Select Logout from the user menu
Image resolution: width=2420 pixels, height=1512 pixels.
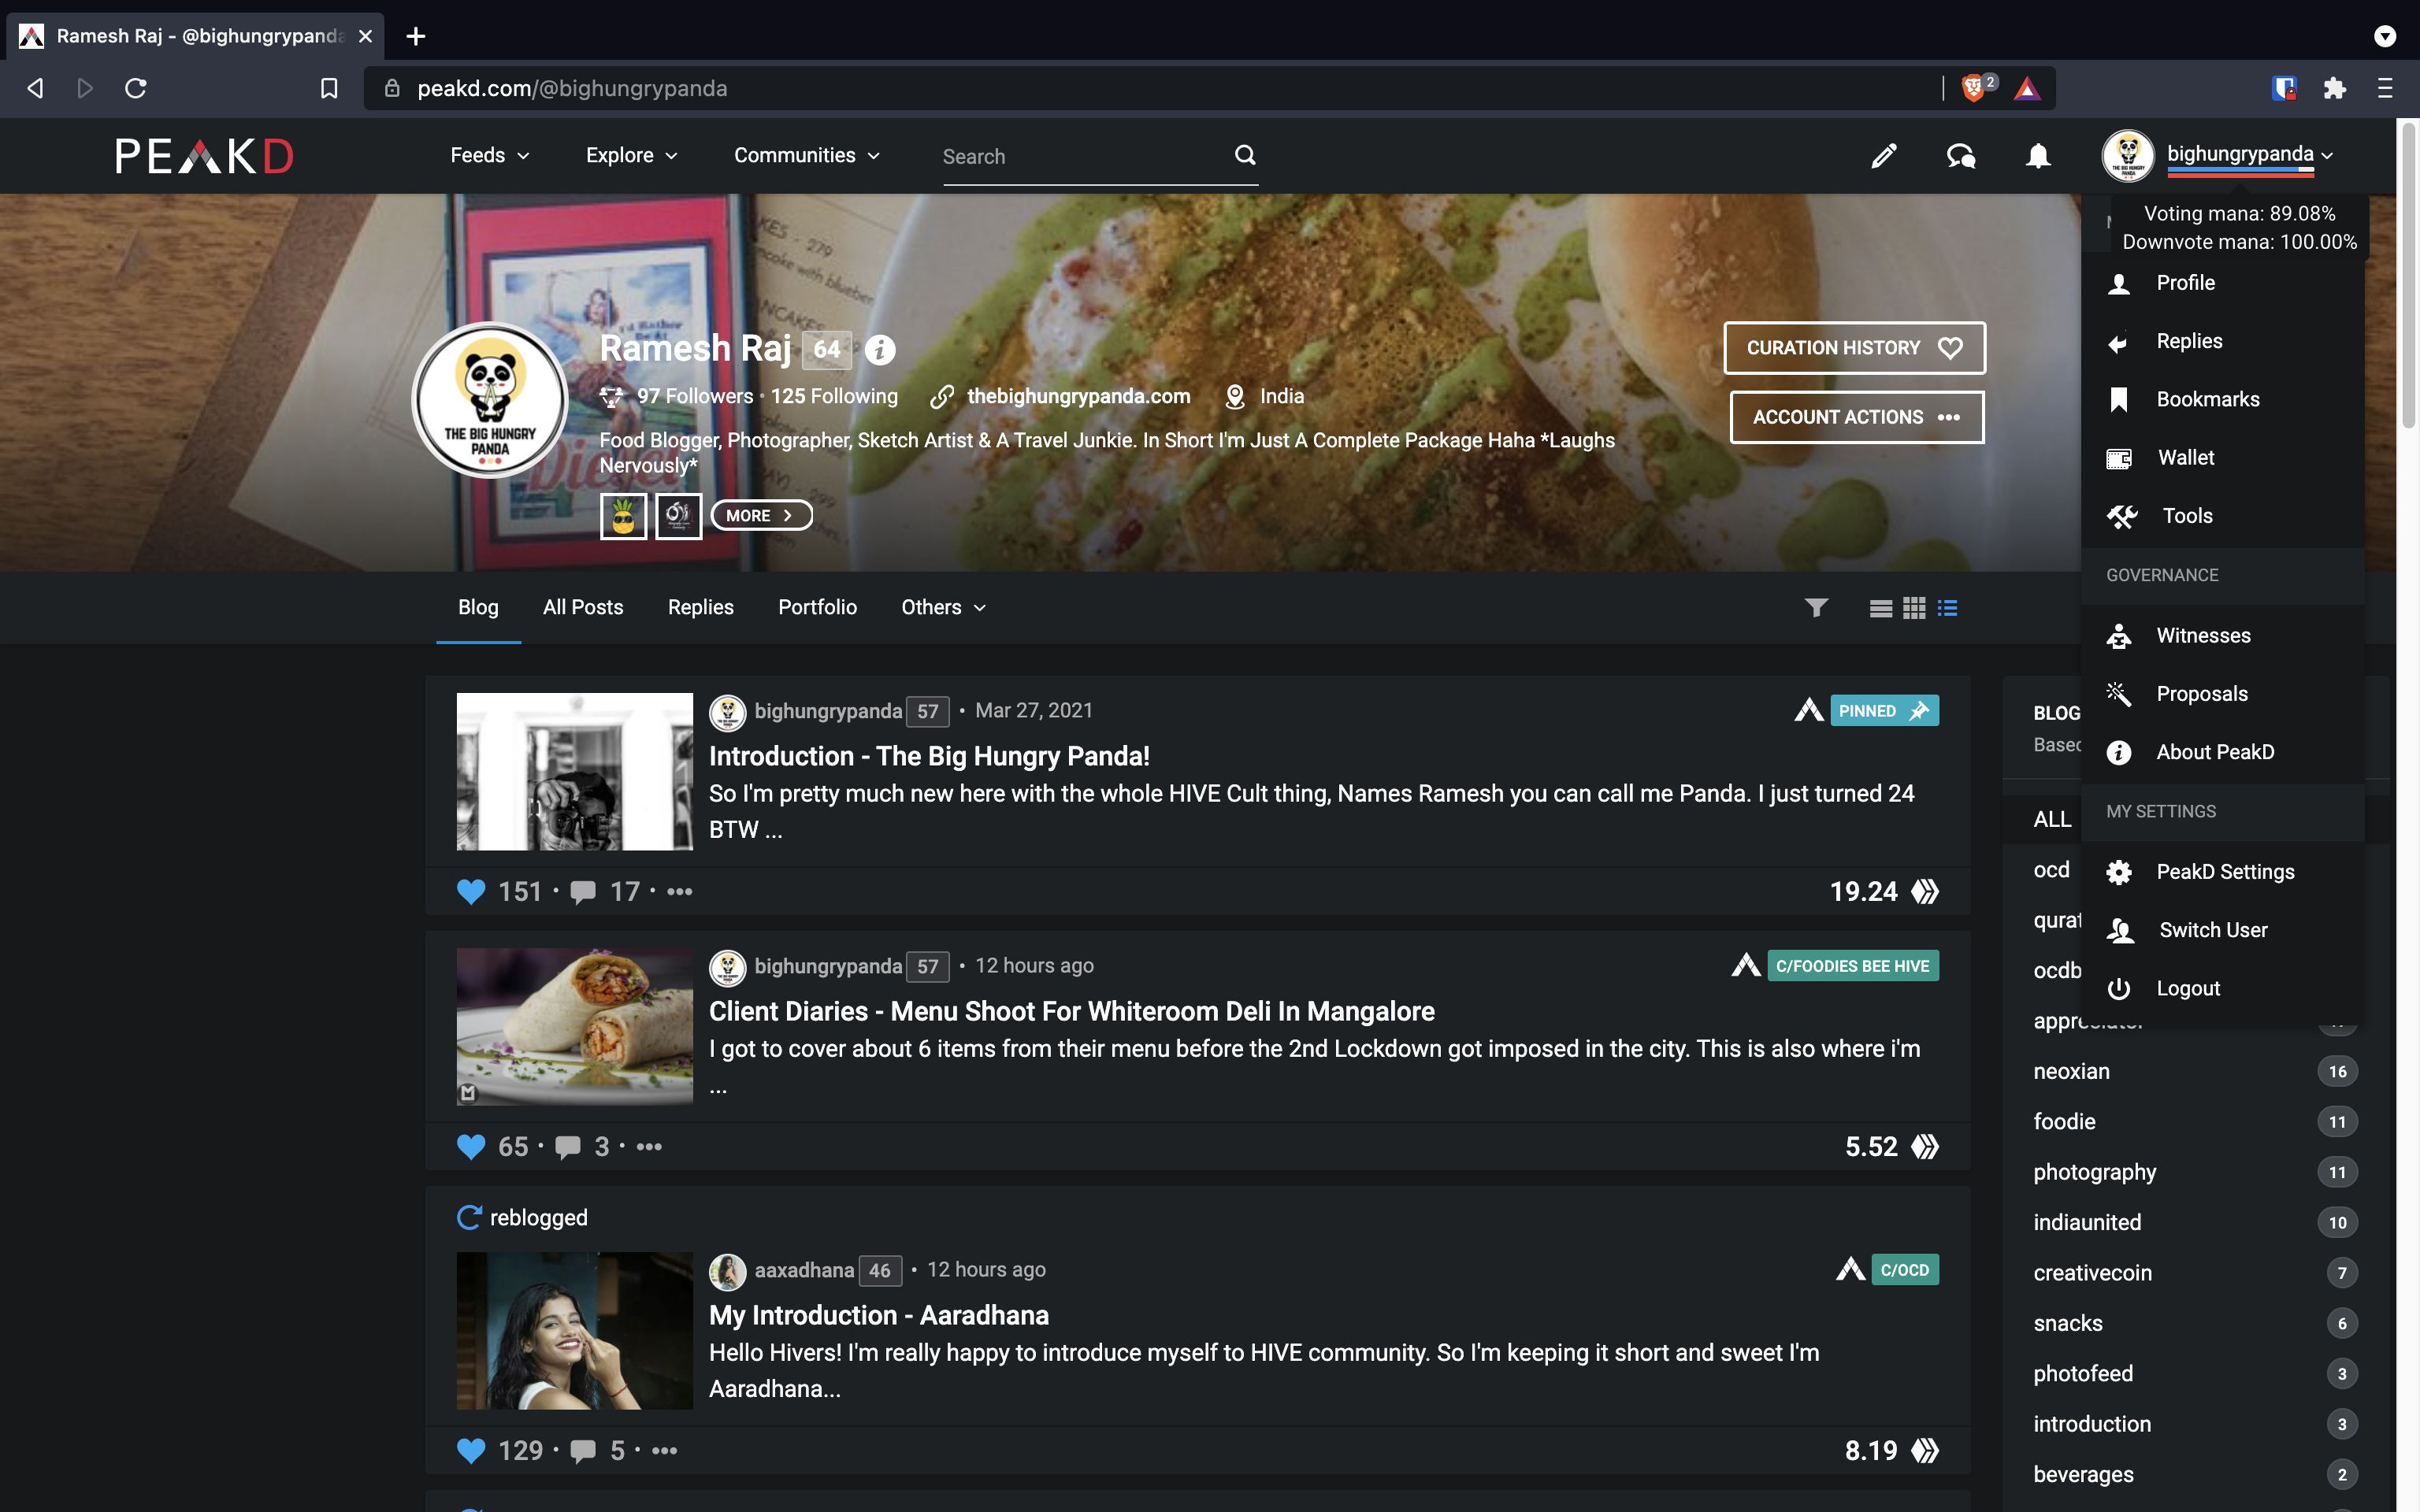(x=2222, y=988)
